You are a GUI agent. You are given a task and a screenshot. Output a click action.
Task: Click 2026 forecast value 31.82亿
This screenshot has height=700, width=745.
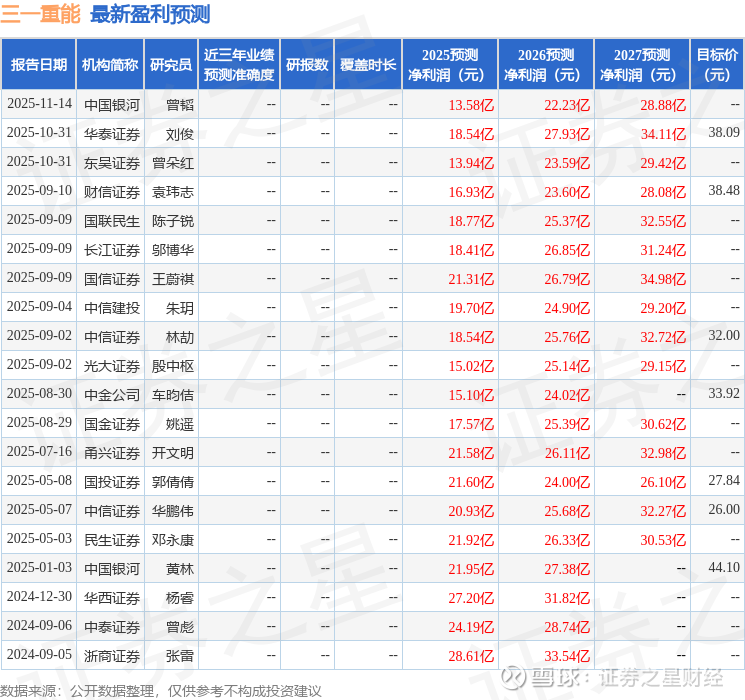(567, 598)
